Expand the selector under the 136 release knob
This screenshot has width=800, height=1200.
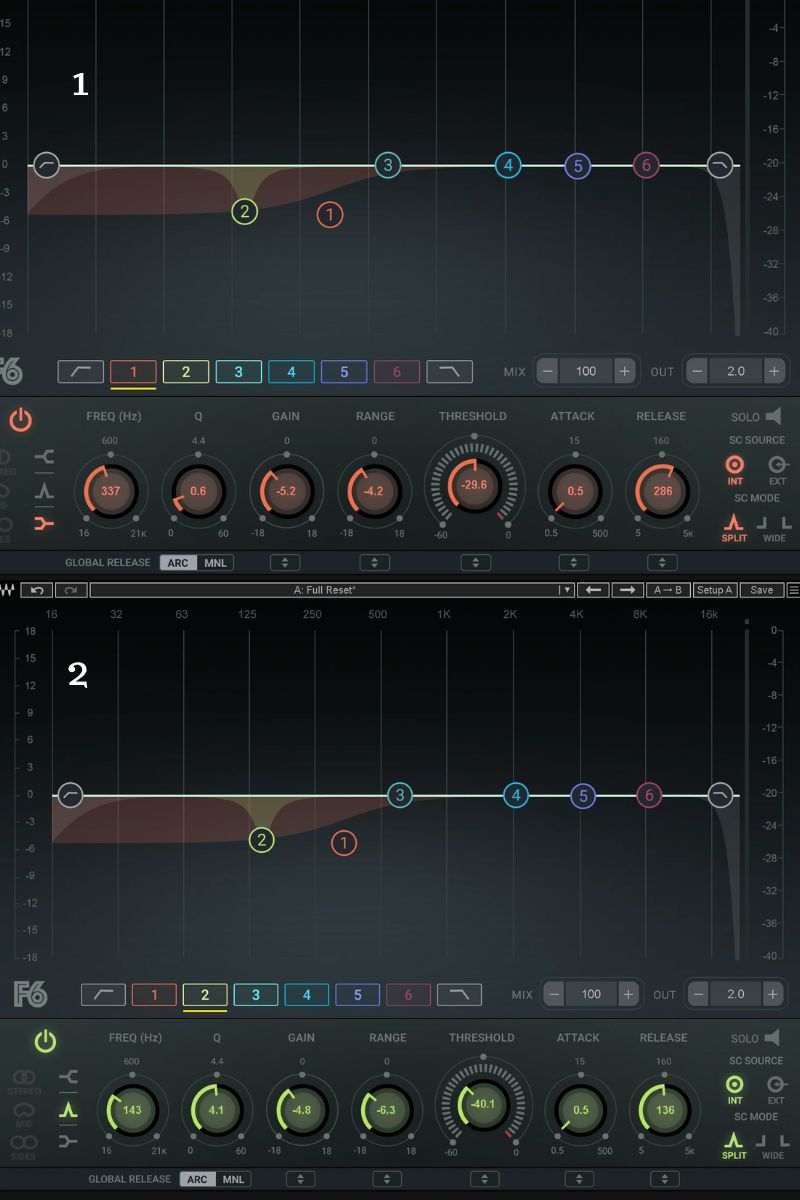coord(665,1179)
